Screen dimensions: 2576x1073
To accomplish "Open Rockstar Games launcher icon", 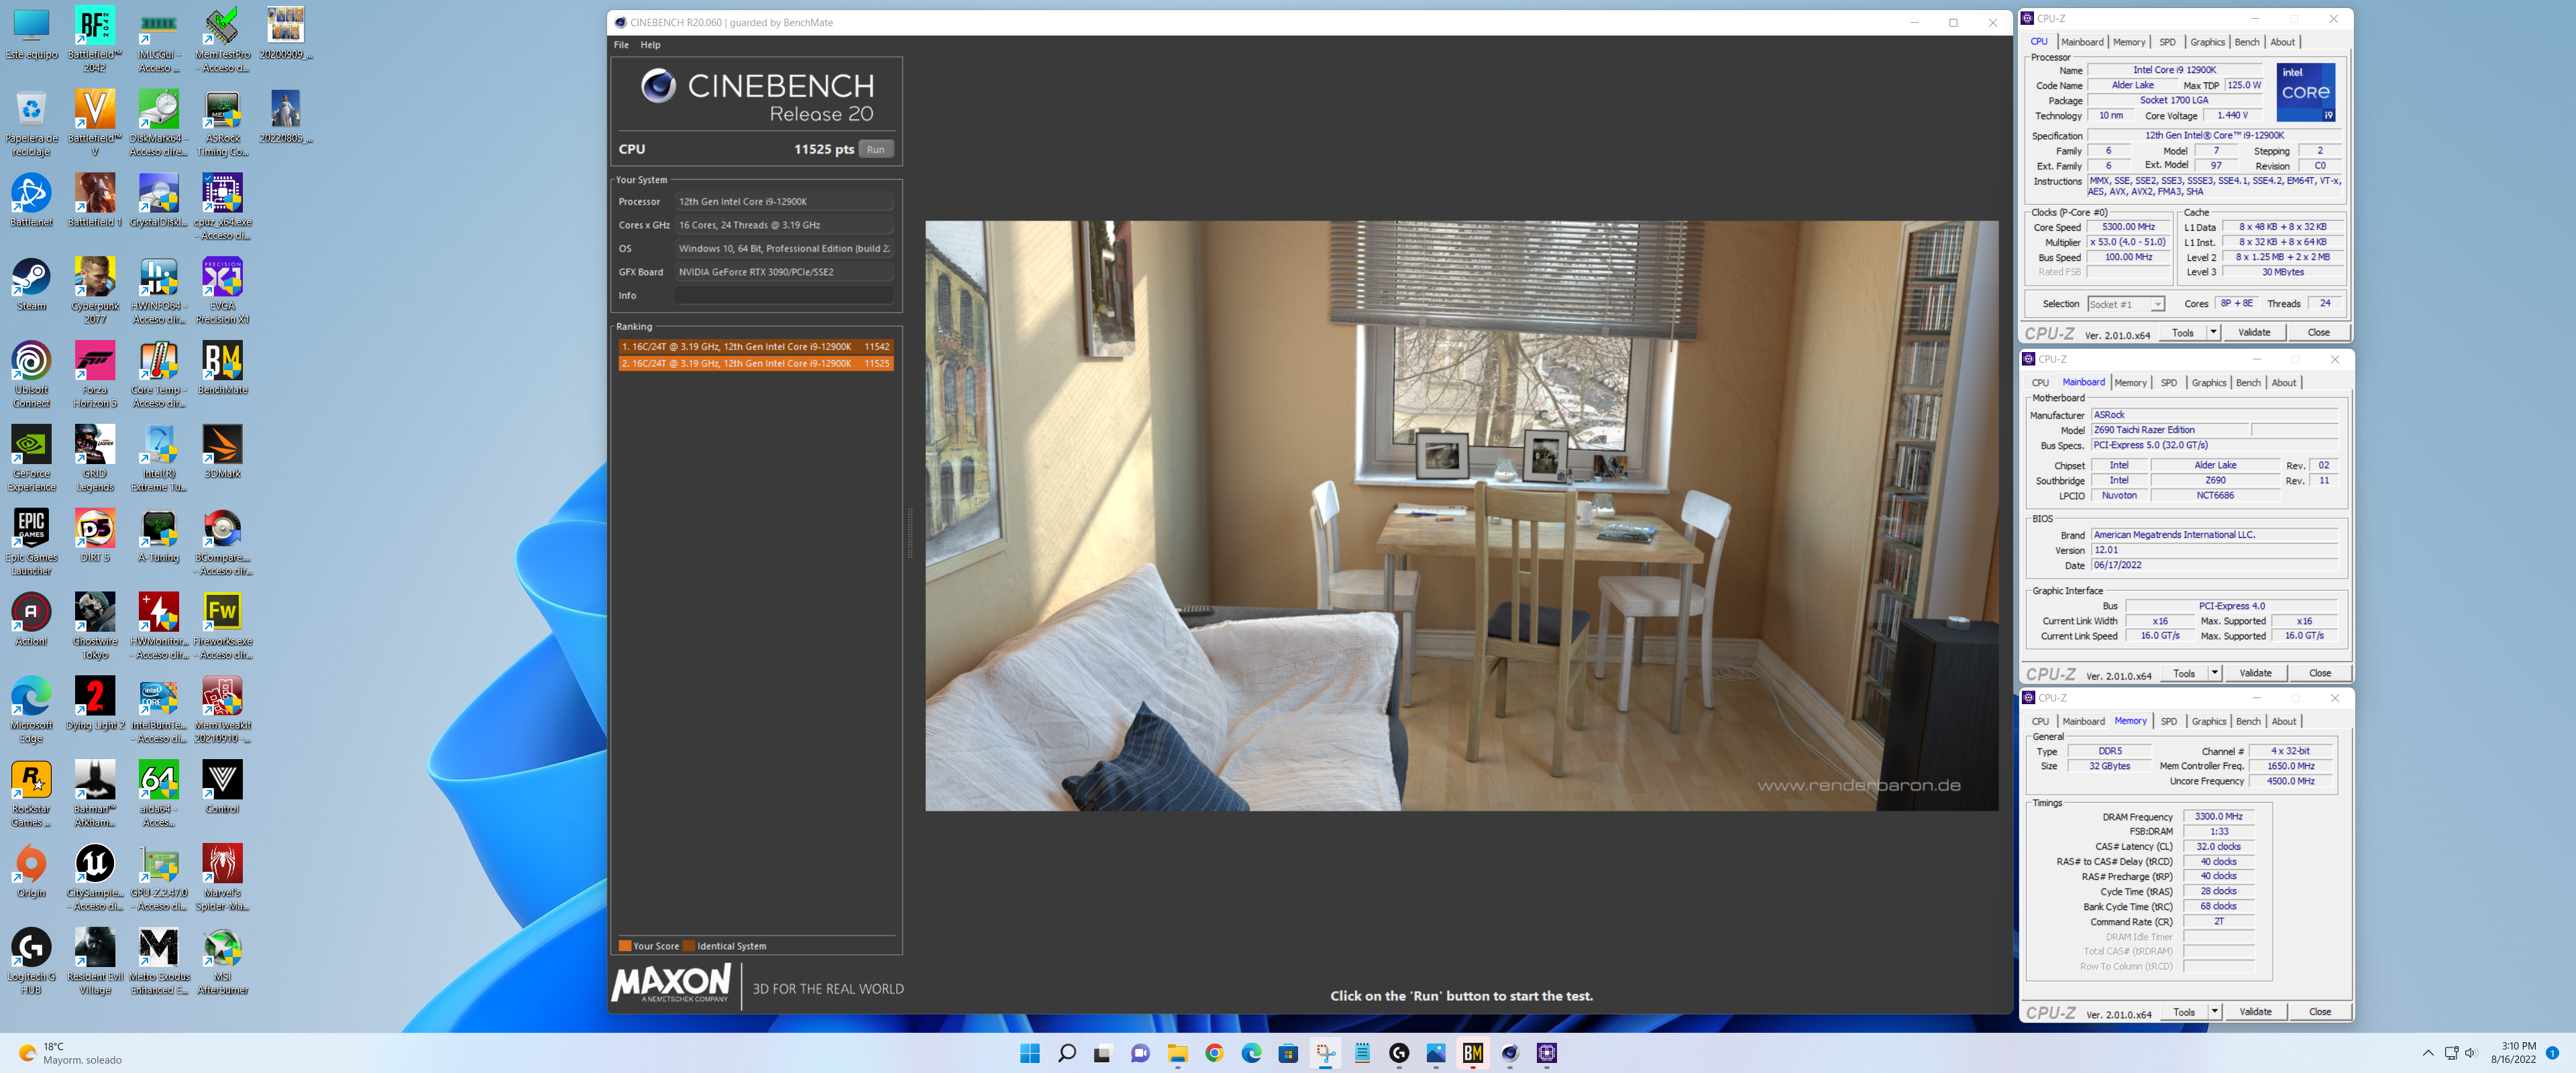I will 31,794.
